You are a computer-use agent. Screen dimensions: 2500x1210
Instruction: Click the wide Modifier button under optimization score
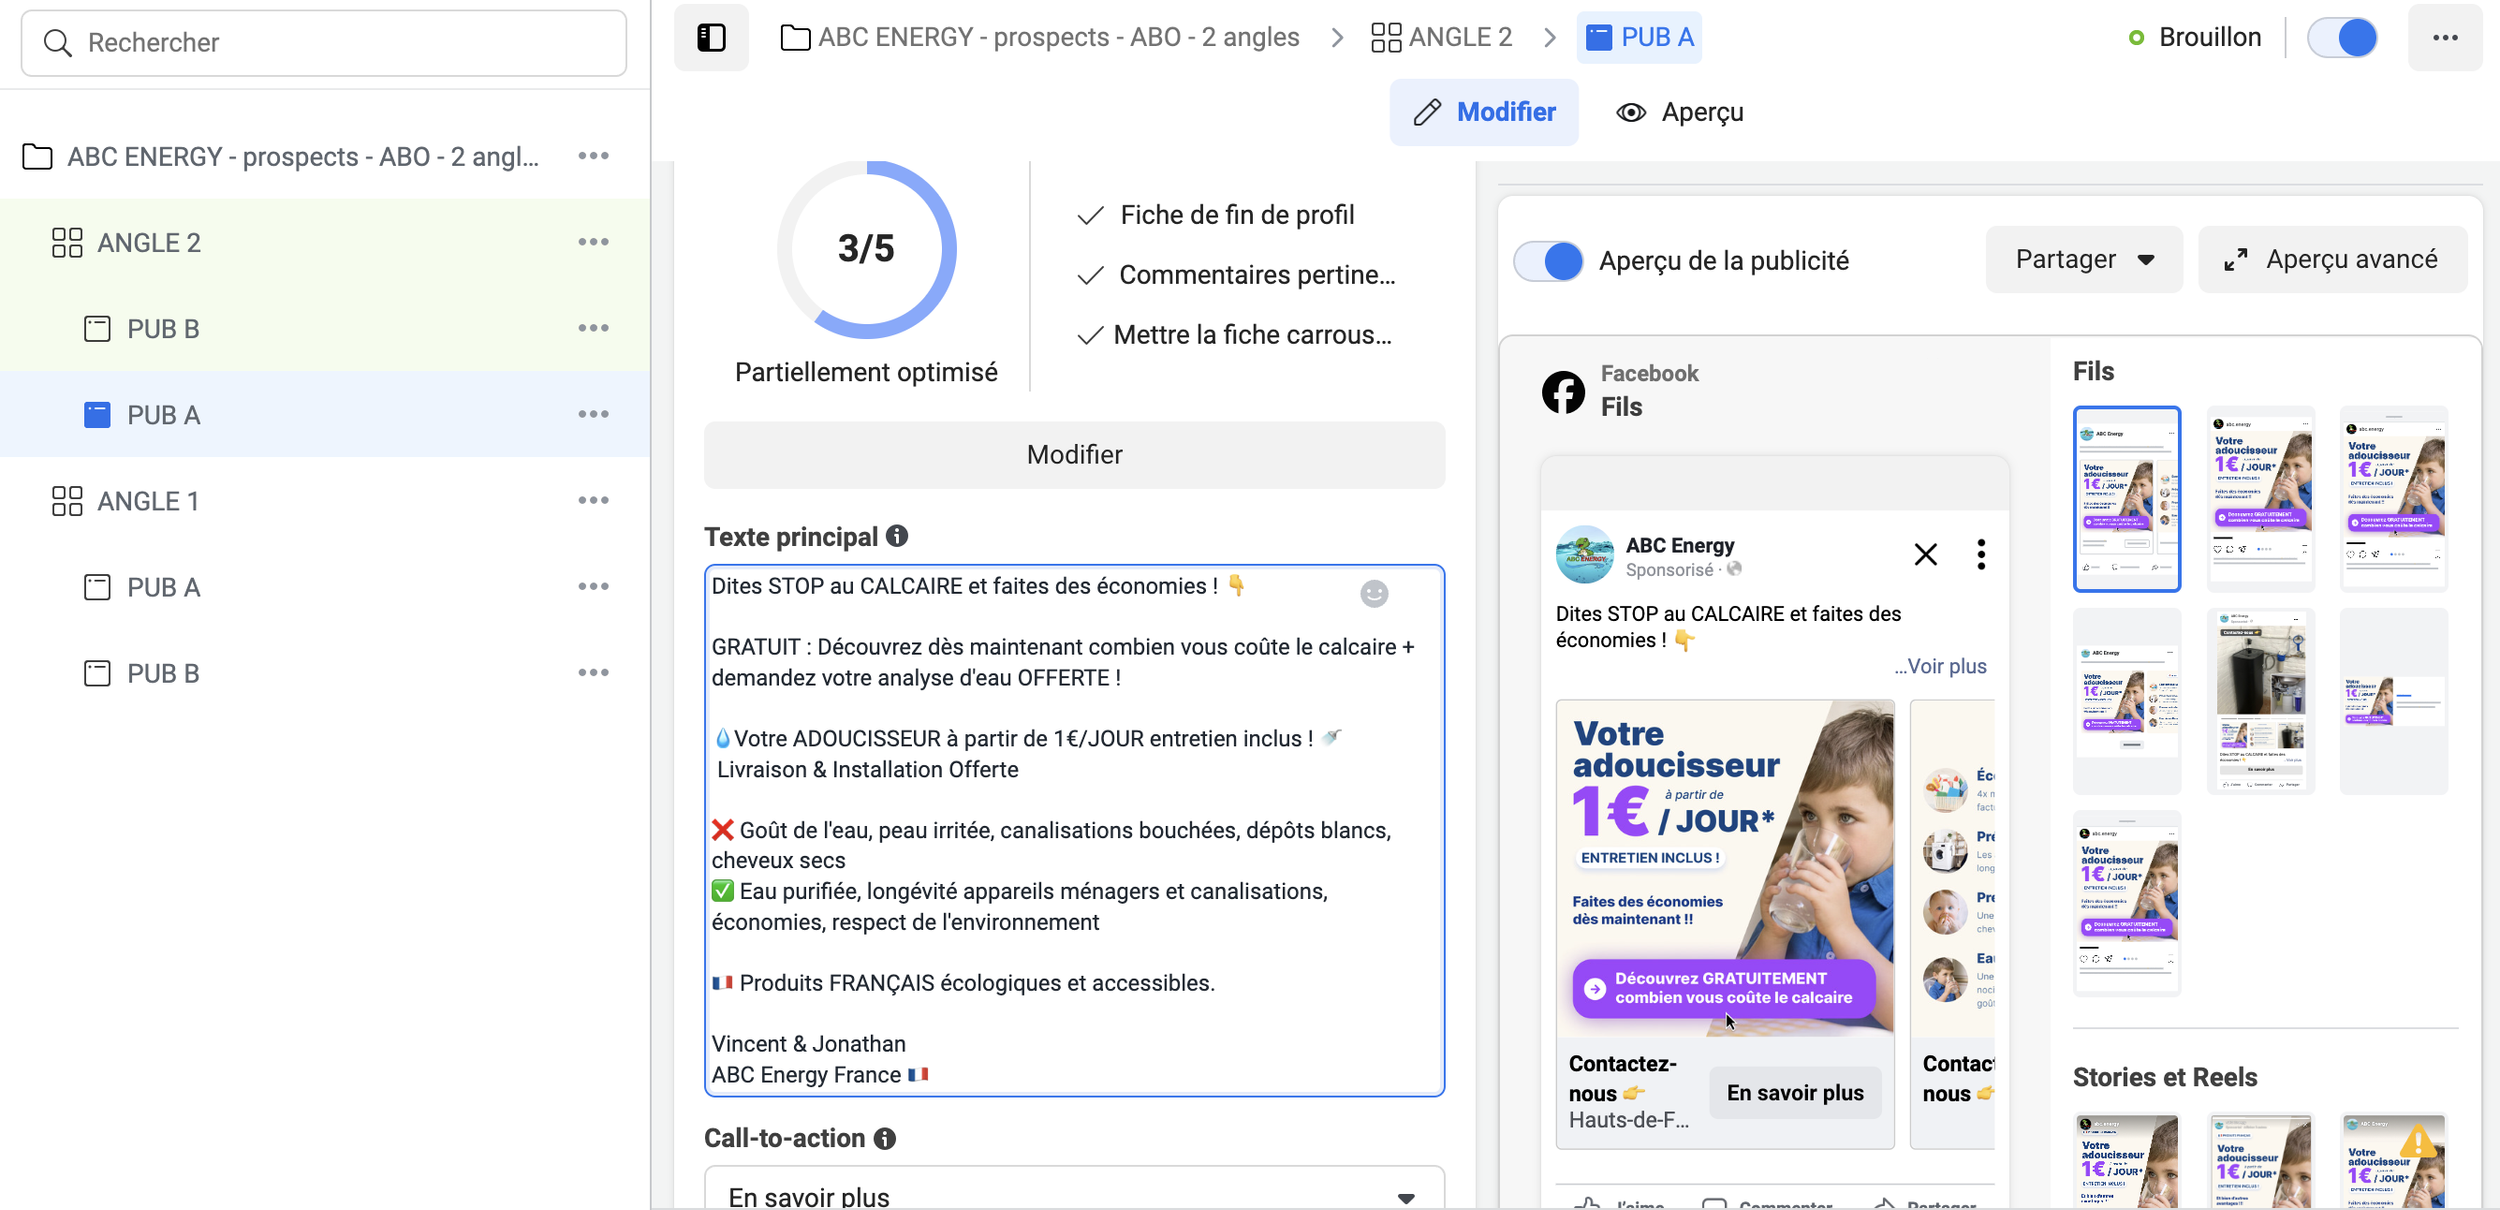pos(1074,455)
